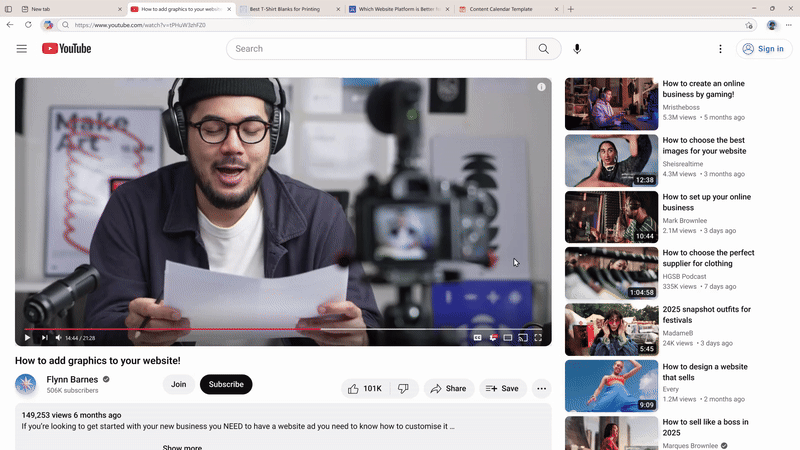Open browser Settings and more menu
The image size is (800, 450).
click(x=789, y=25)
